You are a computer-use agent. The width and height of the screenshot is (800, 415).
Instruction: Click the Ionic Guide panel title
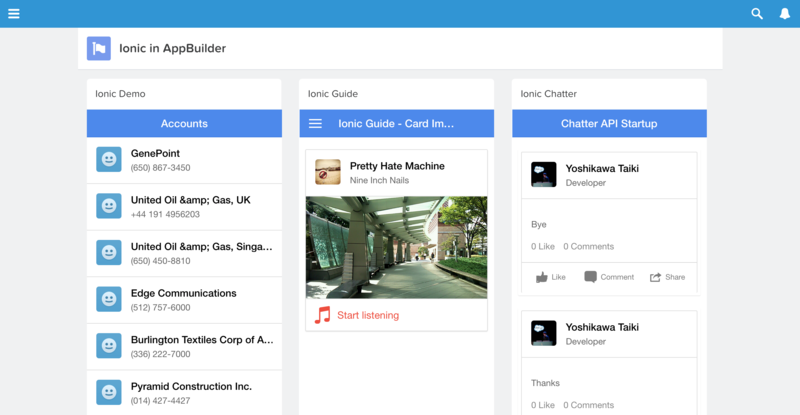(333, 94)
